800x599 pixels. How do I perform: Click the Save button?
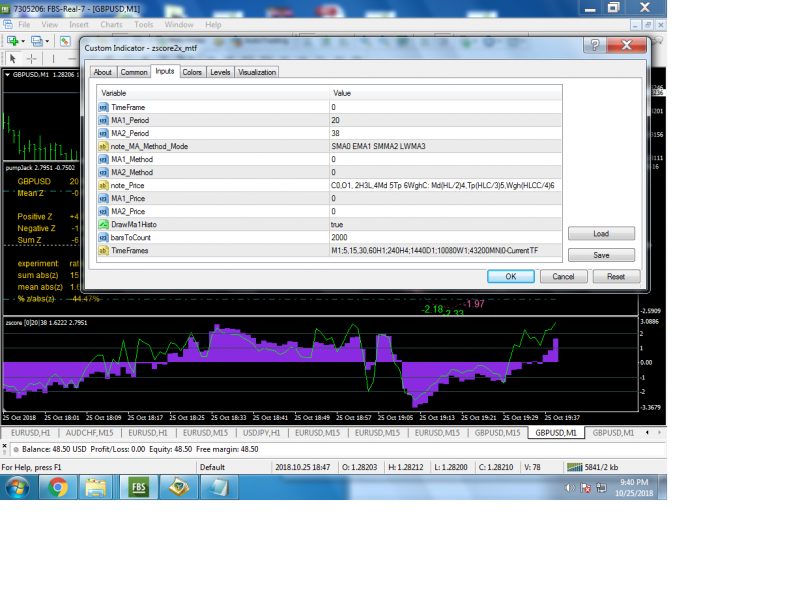point(601,255)
